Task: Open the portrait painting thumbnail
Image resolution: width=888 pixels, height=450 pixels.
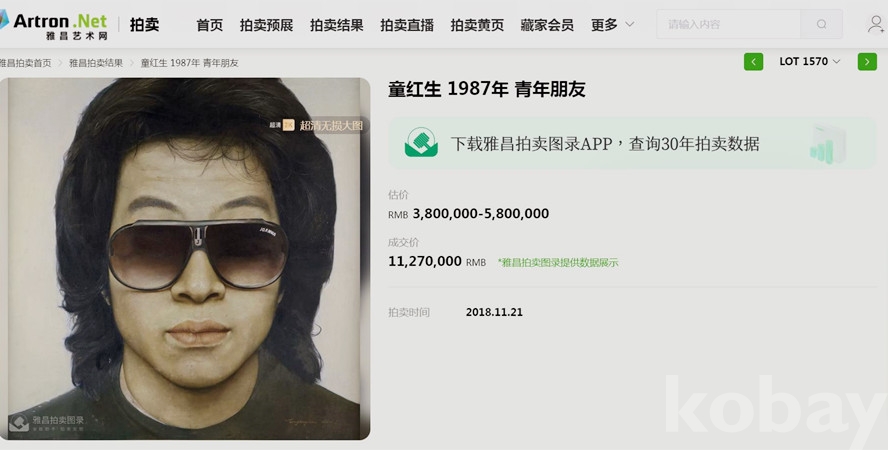Action: coord(185,259)
